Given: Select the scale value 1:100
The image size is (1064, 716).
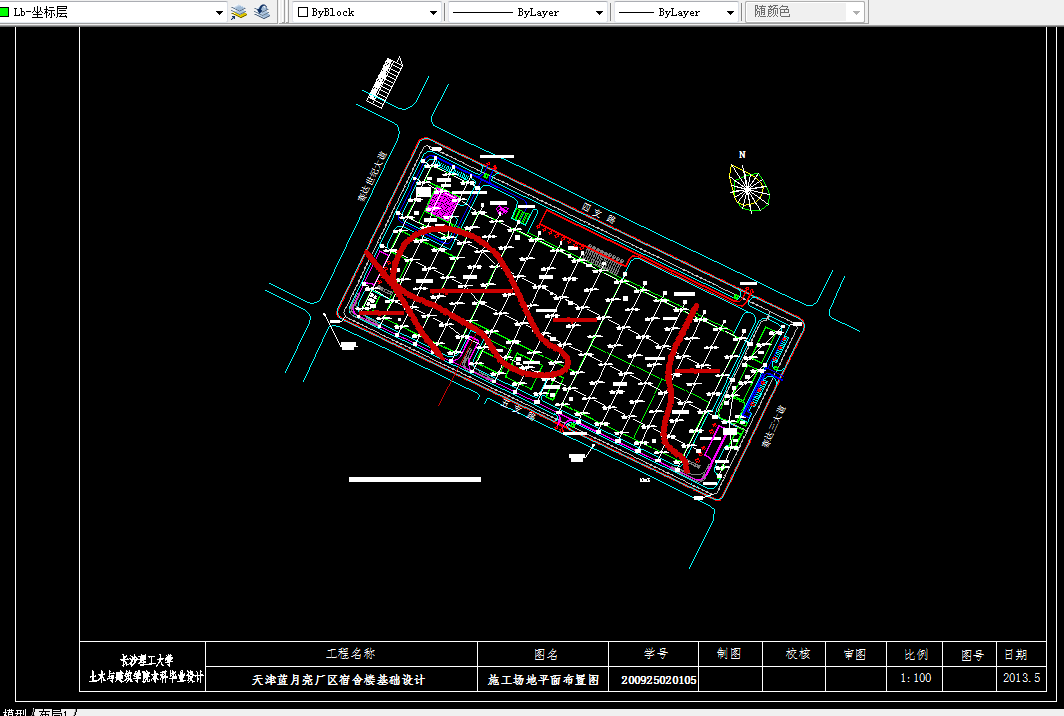Looking at the screenshot, I should [x=915, y=677].
